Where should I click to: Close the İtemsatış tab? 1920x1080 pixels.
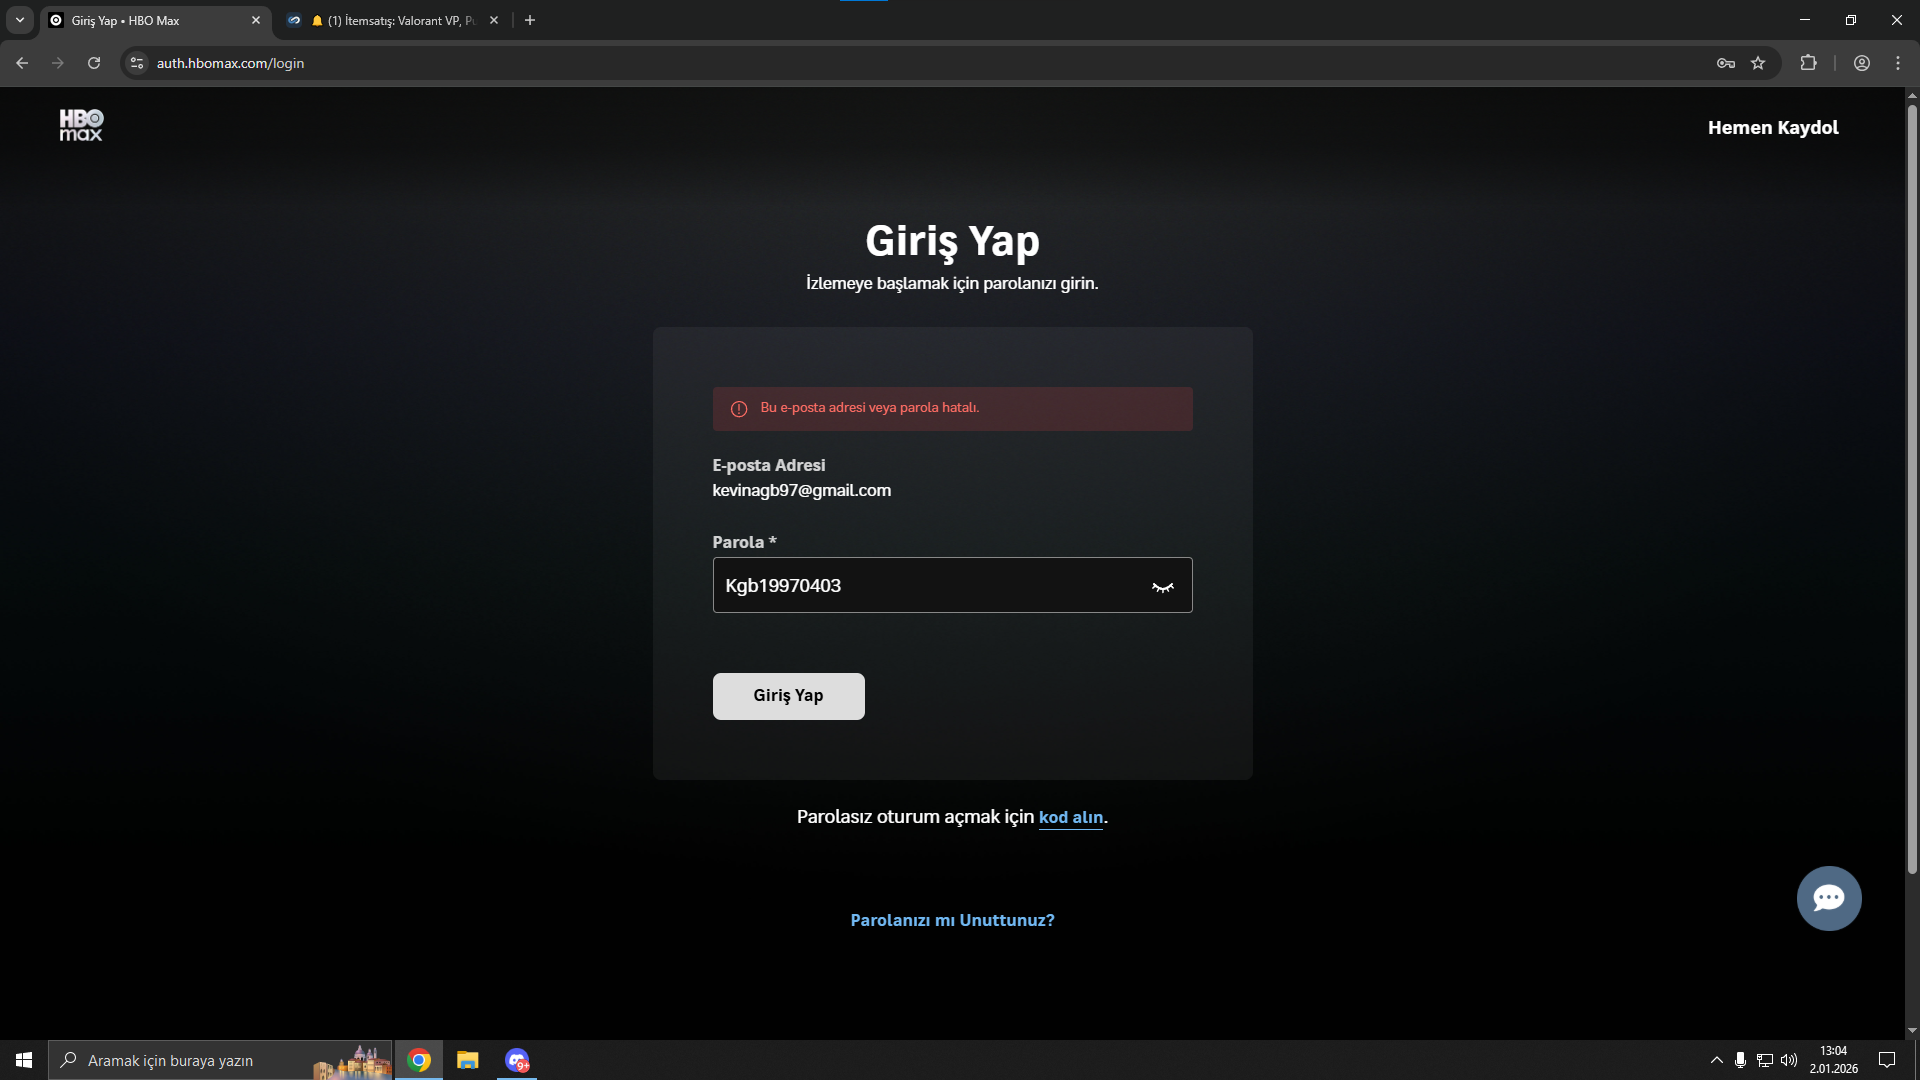pyautogui.click(x=494, y=20)
